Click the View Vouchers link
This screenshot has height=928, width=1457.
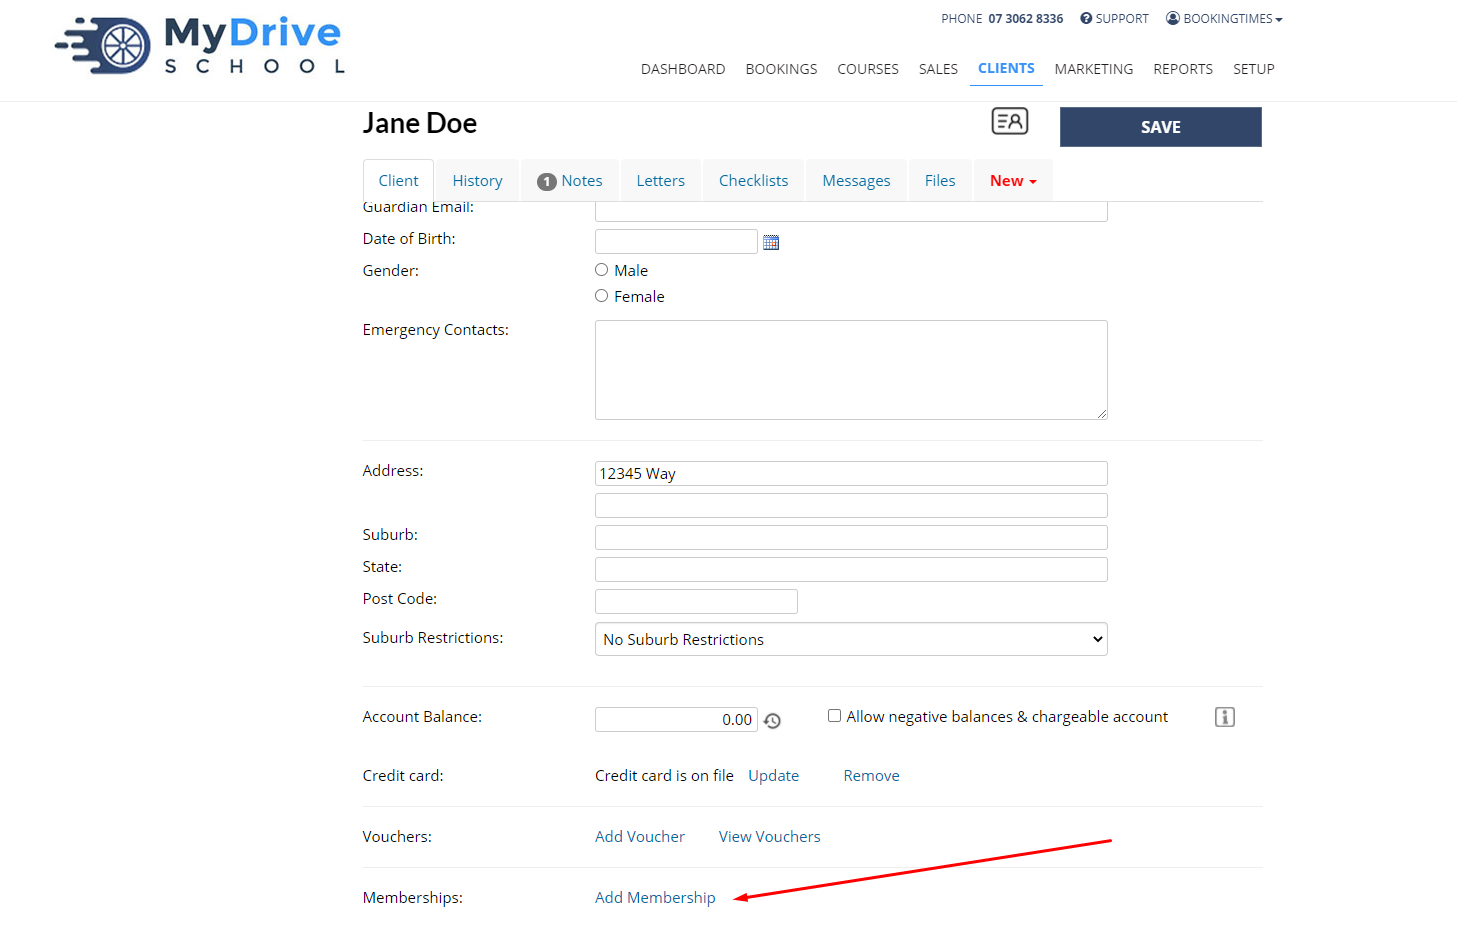click(769, 837)
